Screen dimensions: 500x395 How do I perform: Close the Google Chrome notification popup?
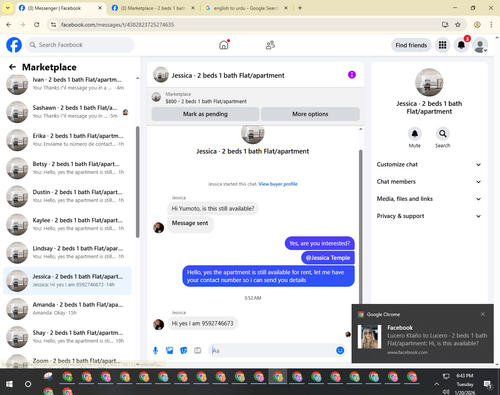point(483,314)
